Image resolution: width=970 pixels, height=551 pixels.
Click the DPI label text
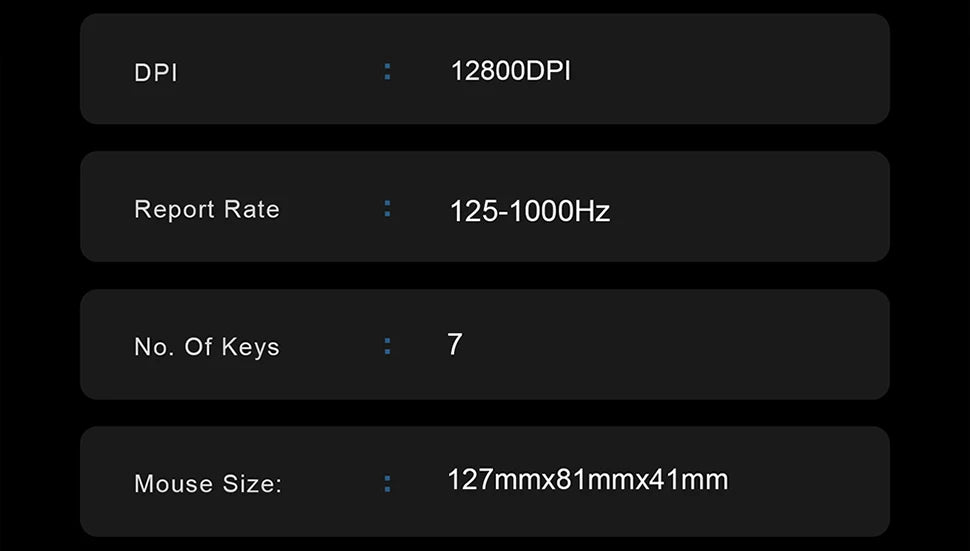(155, 74)
